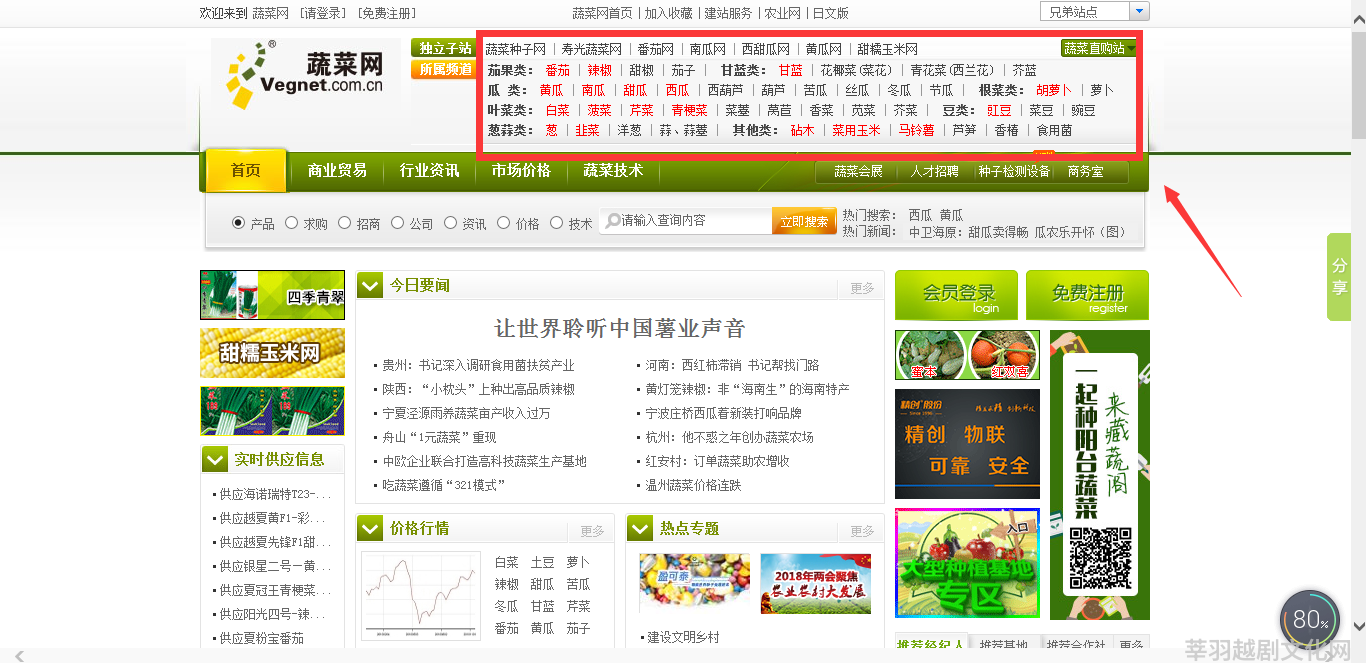The width and height of the screenshot is (1366, 663).
Task: Click the 辣椒 link in 茄果类 row
Action: [x=600, y=70]
